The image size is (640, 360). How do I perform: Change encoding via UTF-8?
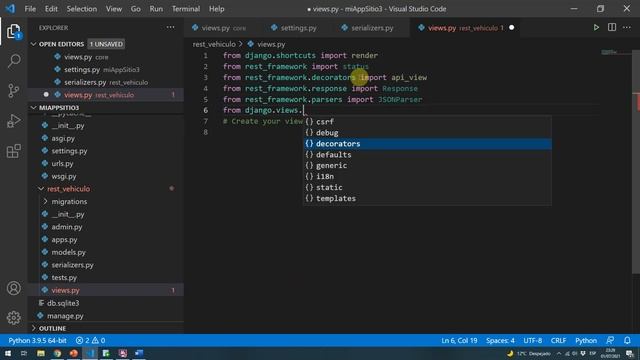click(x=533, y=340)
